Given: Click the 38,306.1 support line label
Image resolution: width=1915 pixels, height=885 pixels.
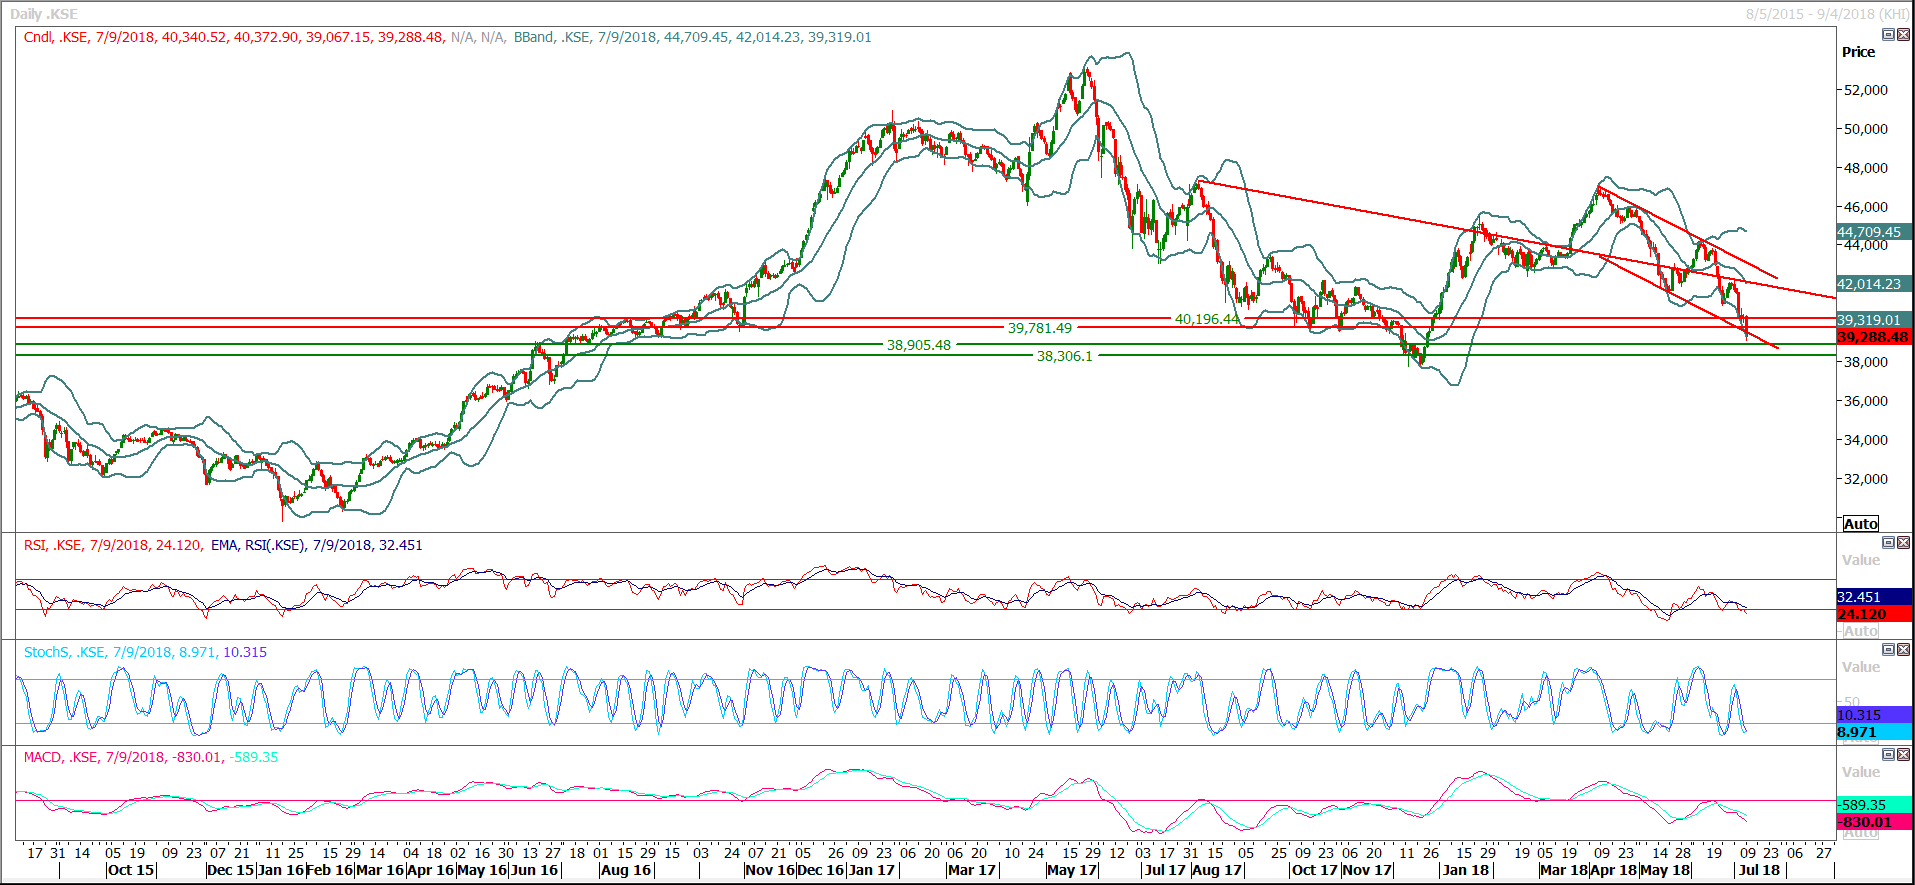Looking at the screenshot, I should tap(1065, 356).
